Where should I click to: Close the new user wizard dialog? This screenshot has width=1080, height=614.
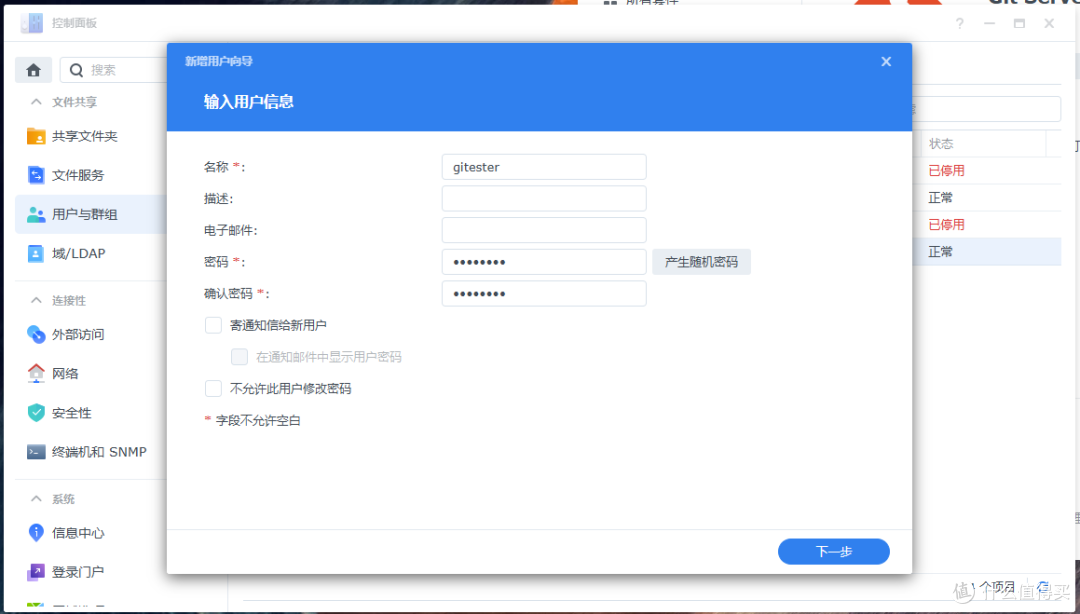click(886, 61)
